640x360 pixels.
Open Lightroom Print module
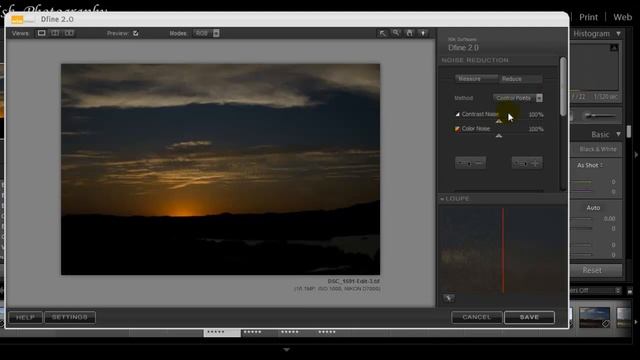(x=588, y=17)
